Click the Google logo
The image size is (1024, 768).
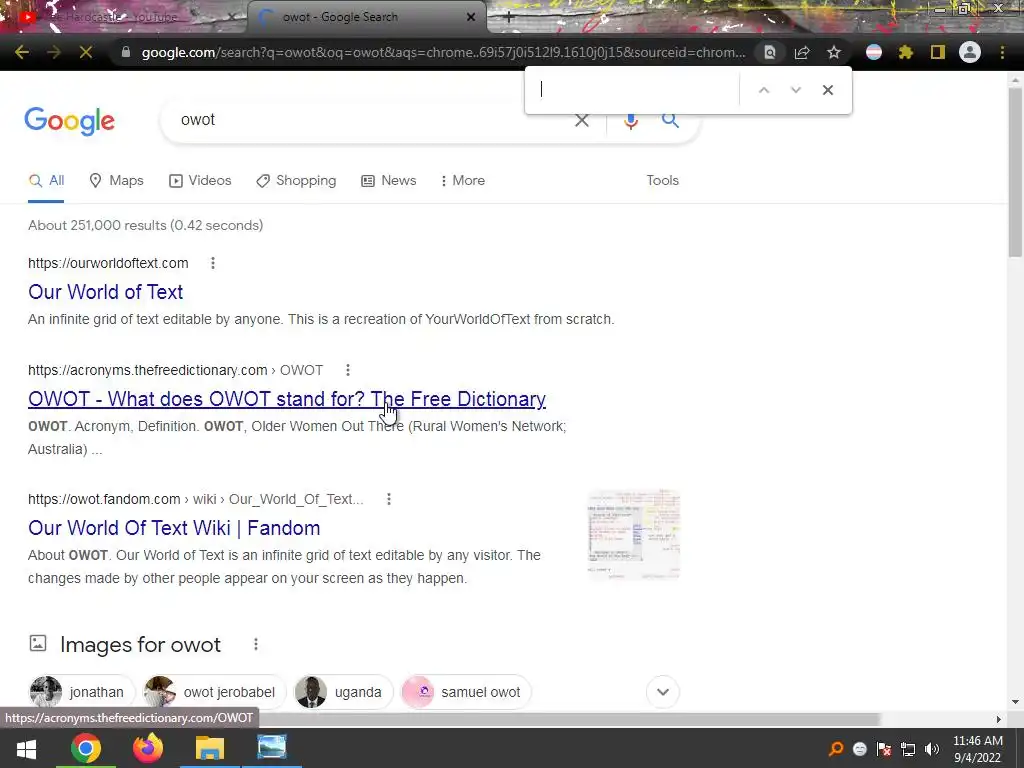click(x=69, y=121)
